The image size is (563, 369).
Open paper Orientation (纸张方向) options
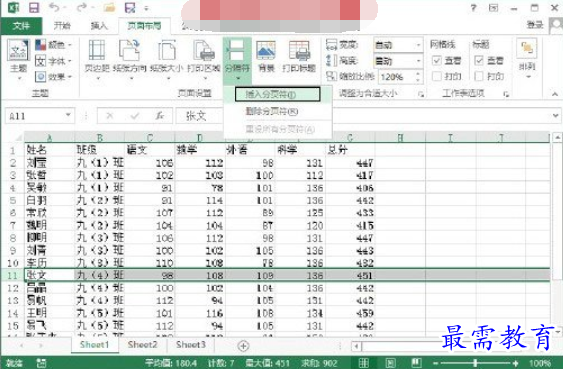[x=130, y=59]
